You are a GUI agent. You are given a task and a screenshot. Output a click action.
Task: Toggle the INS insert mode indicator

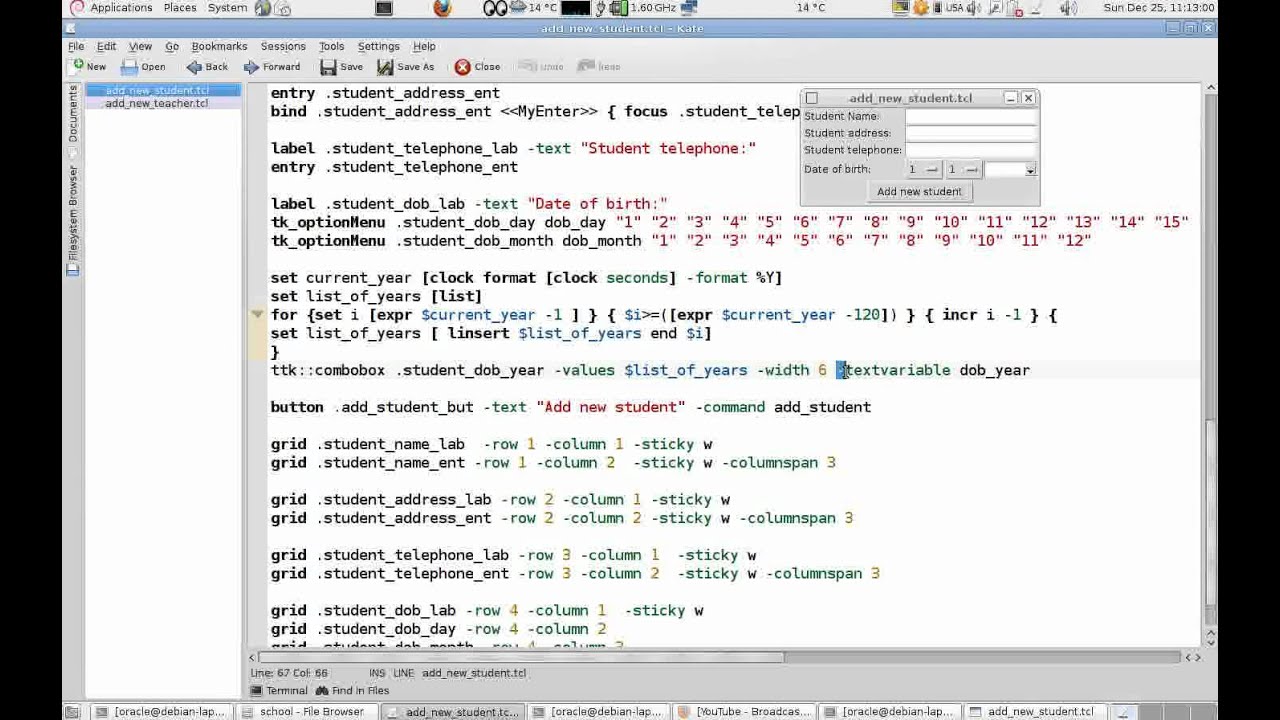[377, 673]
